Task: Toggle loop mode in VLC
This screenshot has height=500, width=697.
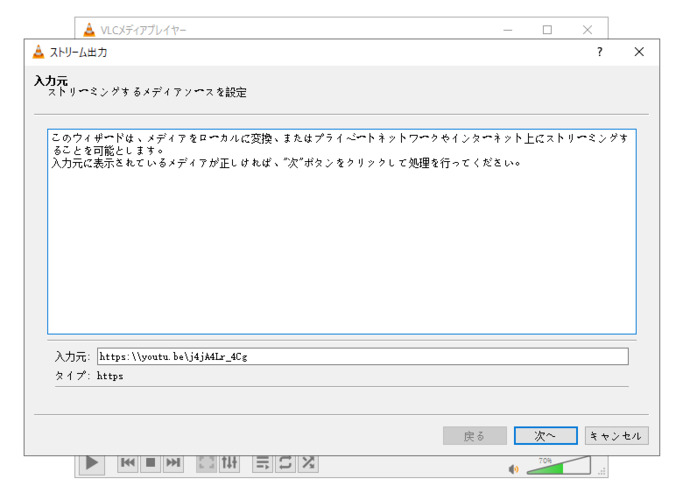Action: point(285,463)
